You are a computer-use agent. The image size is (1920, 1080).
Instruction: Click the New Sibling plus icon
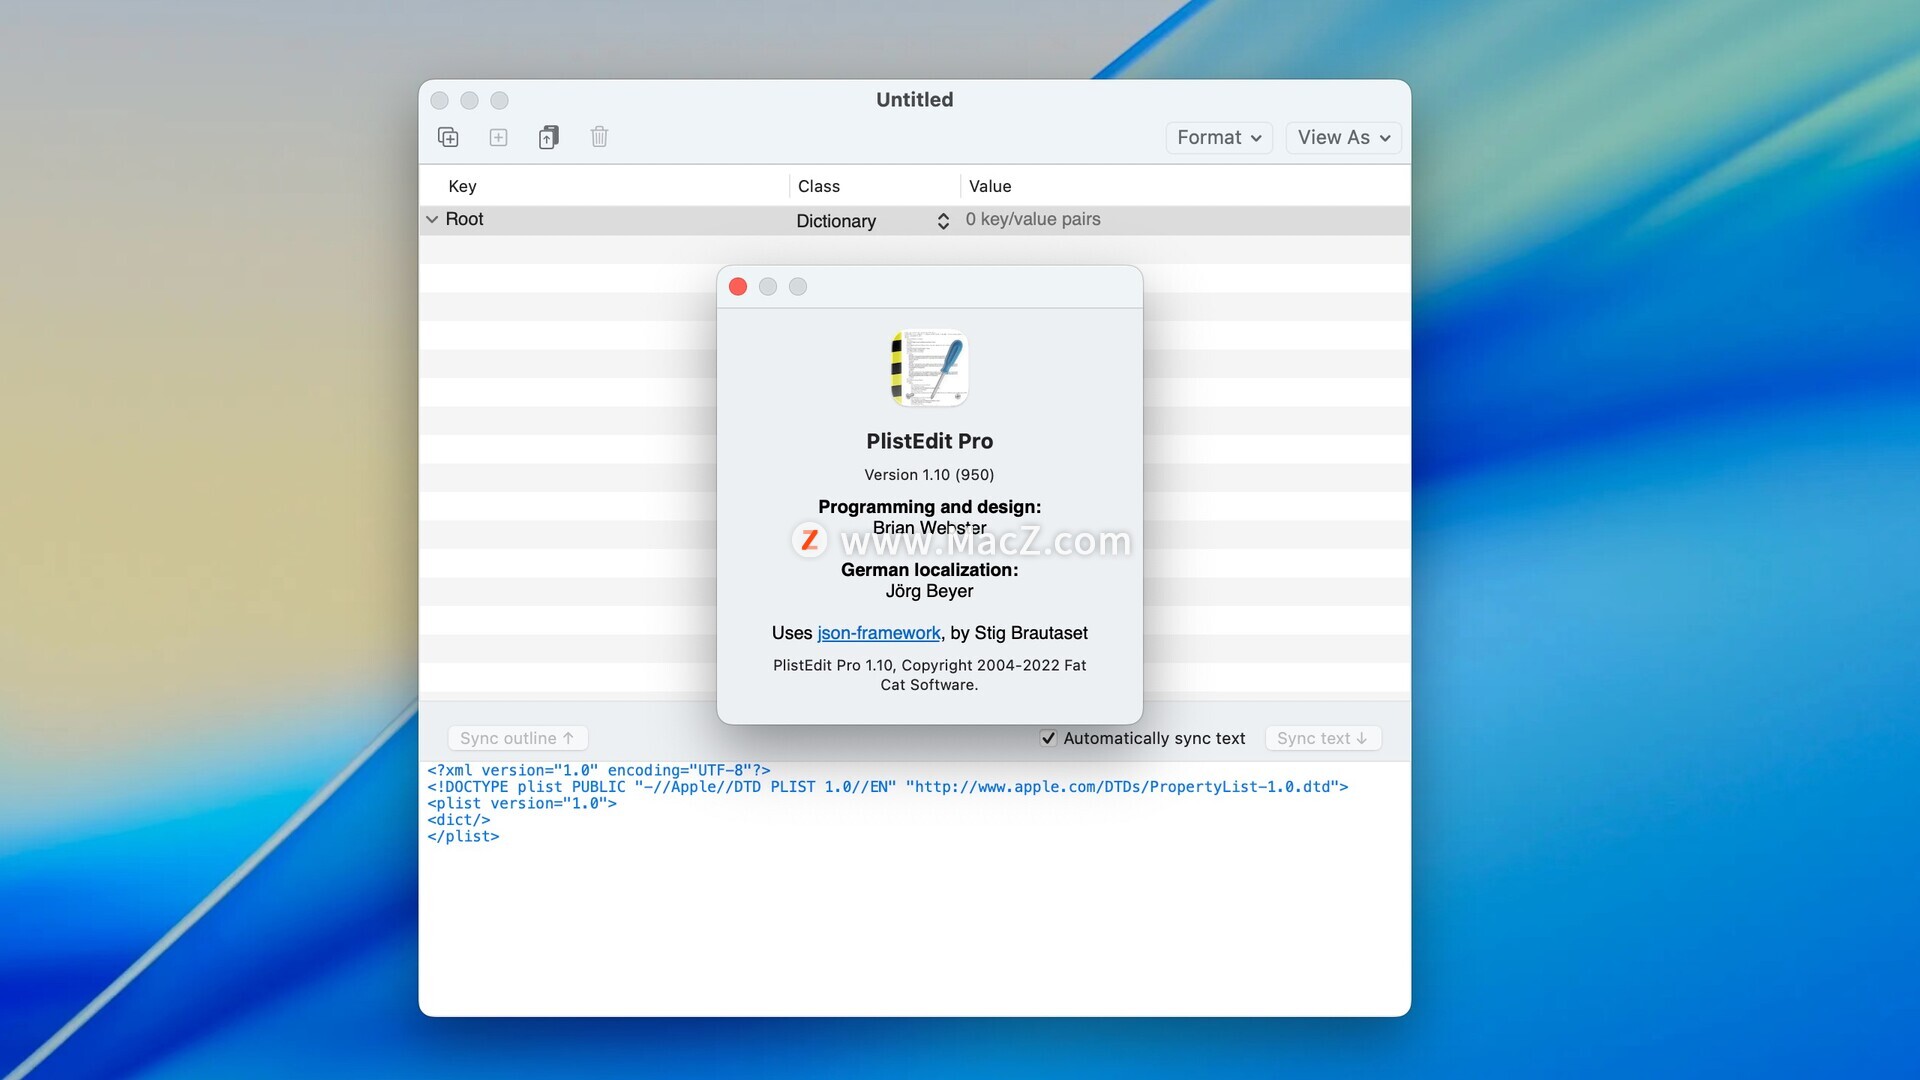click(498, 137)
